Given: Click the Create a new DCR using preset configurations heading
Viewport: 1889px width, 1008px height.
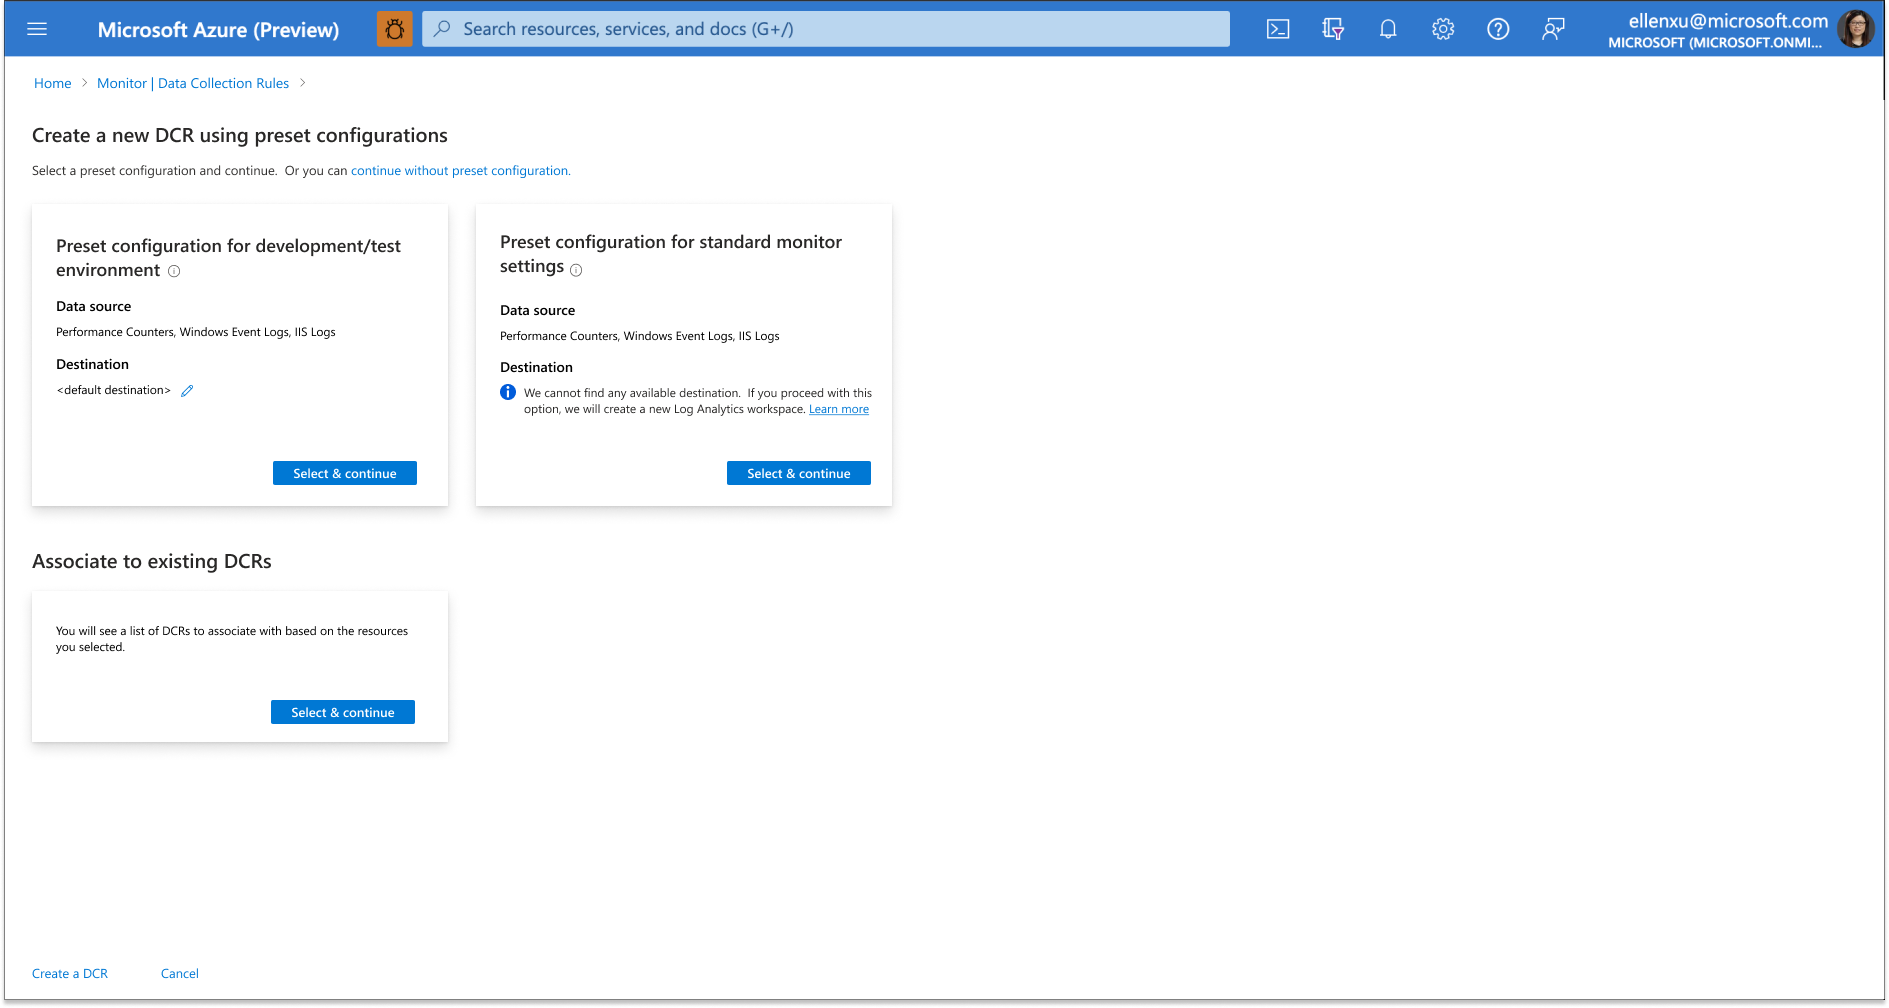Looking at the screenshot, I should (240, 135).
